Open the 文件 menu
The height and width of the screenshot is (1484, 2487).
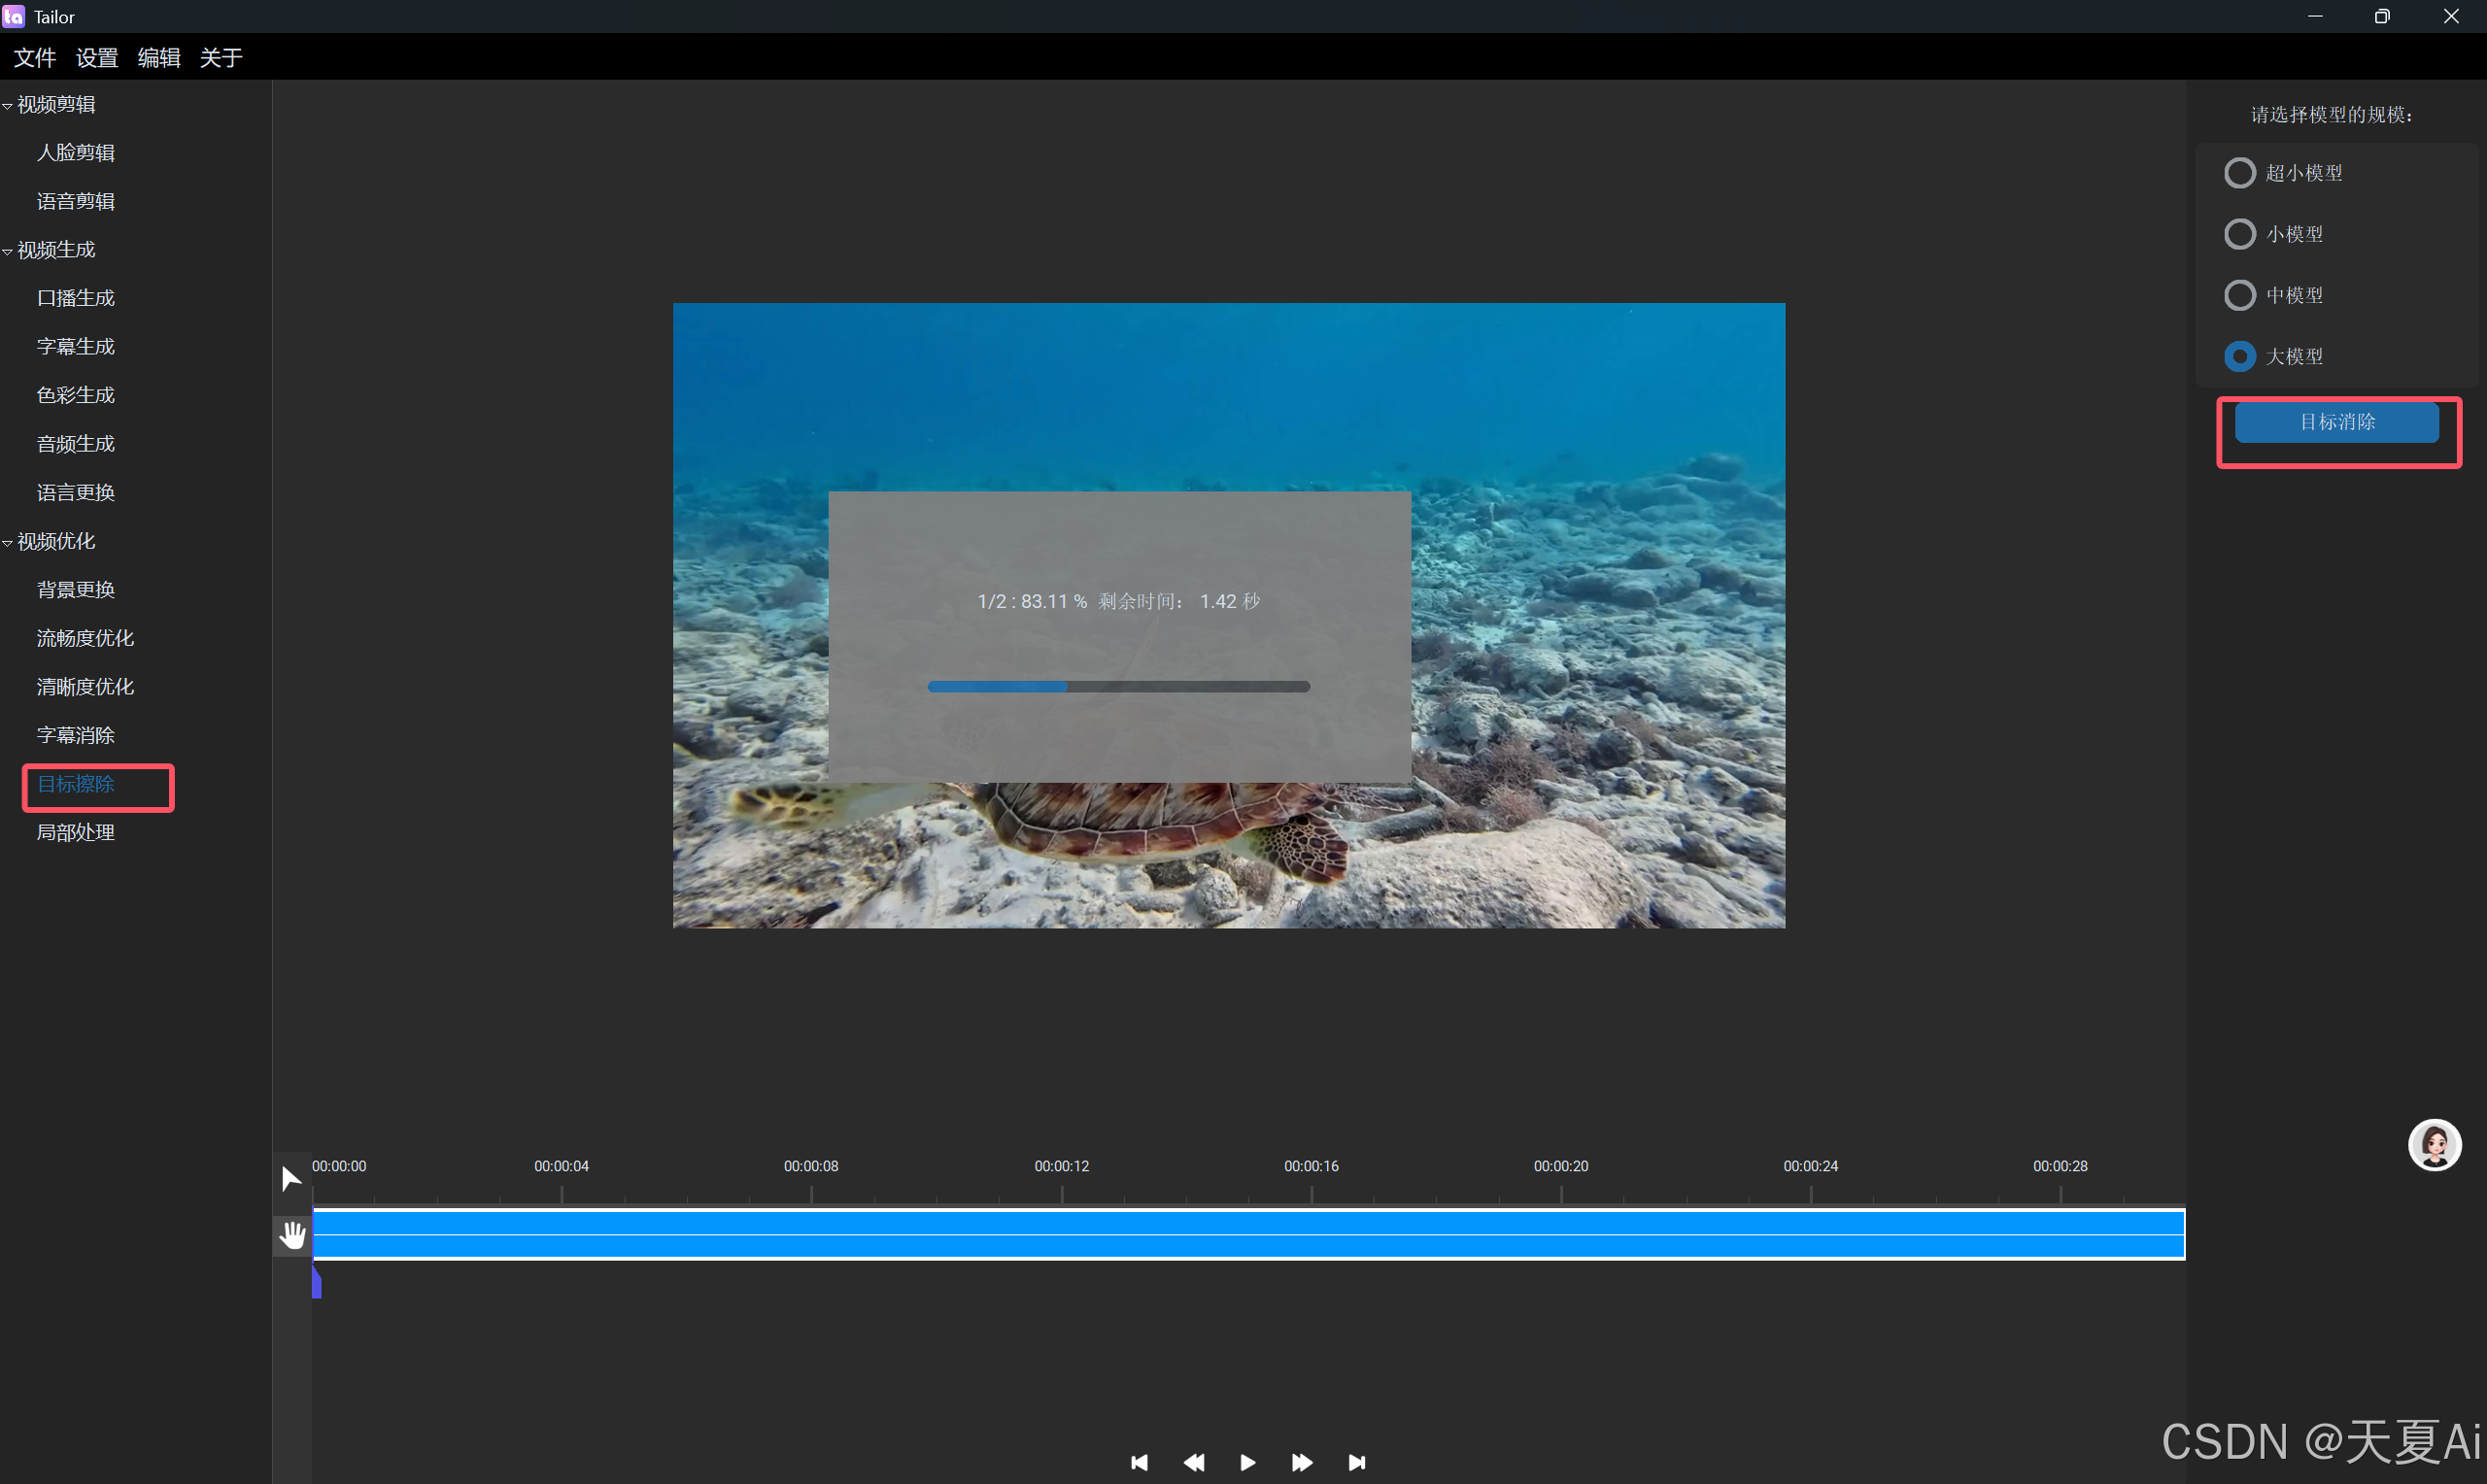tap(35, 58)
